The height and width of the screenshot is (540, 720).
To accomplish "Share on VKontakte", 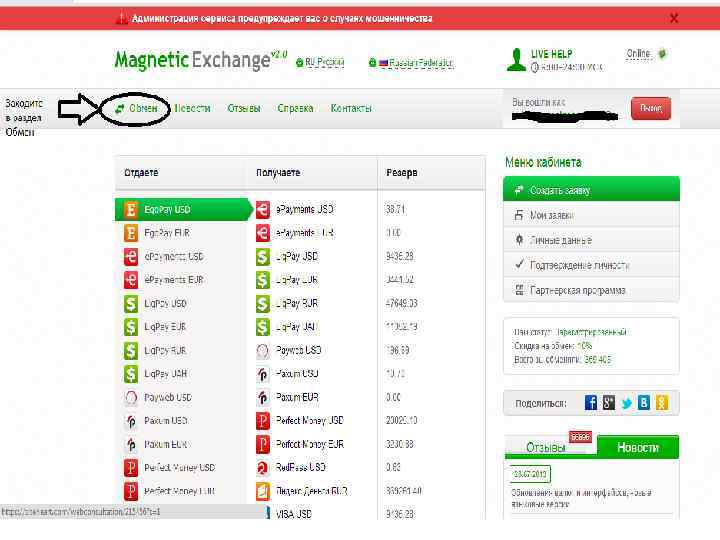I will (644, 403).
